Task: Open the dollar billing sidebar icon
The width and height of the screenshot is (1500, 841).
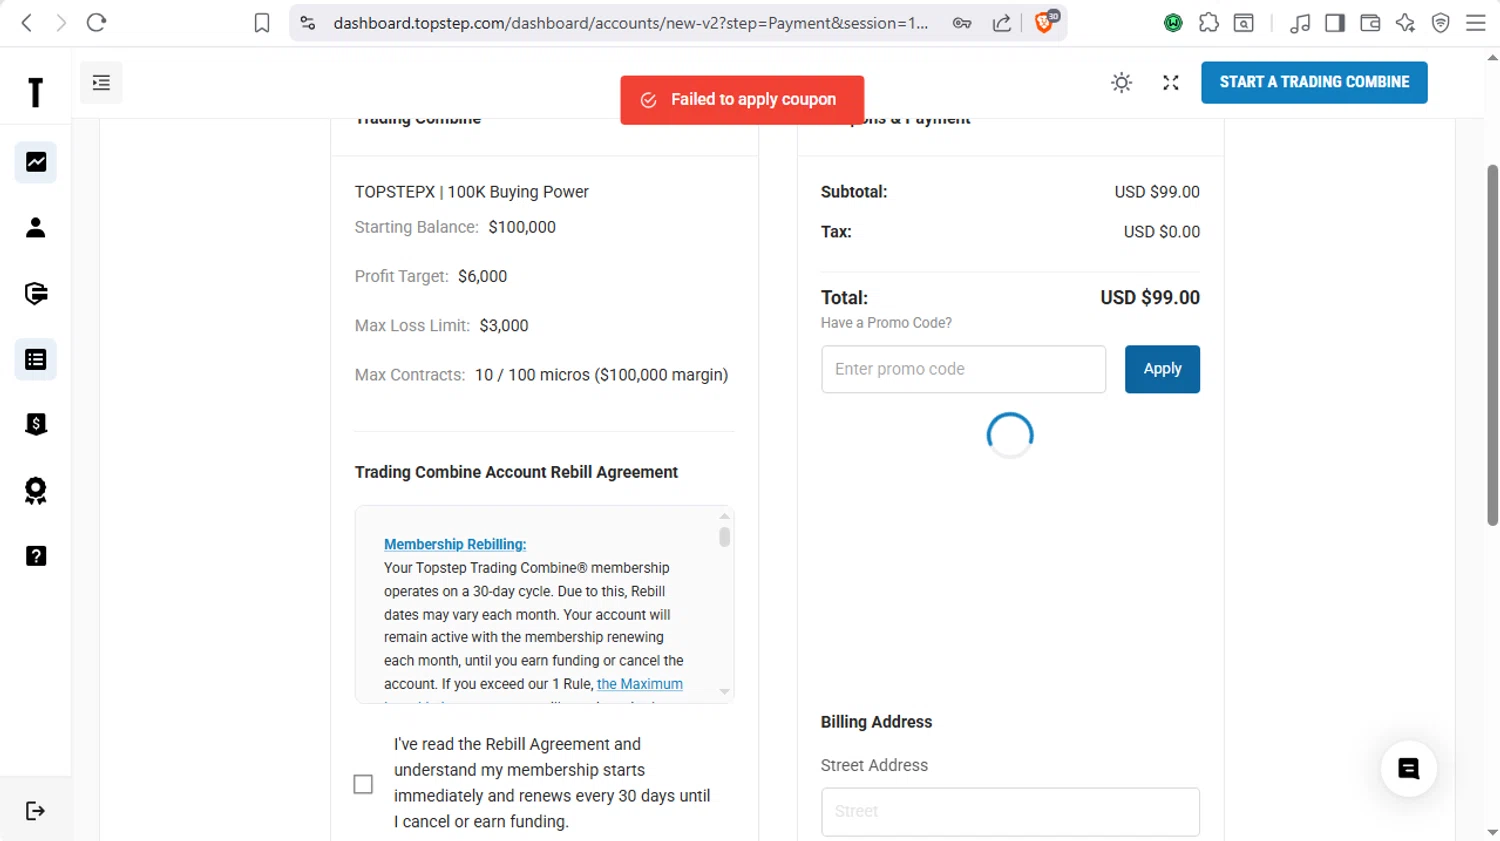Action: tap(36, 424)
